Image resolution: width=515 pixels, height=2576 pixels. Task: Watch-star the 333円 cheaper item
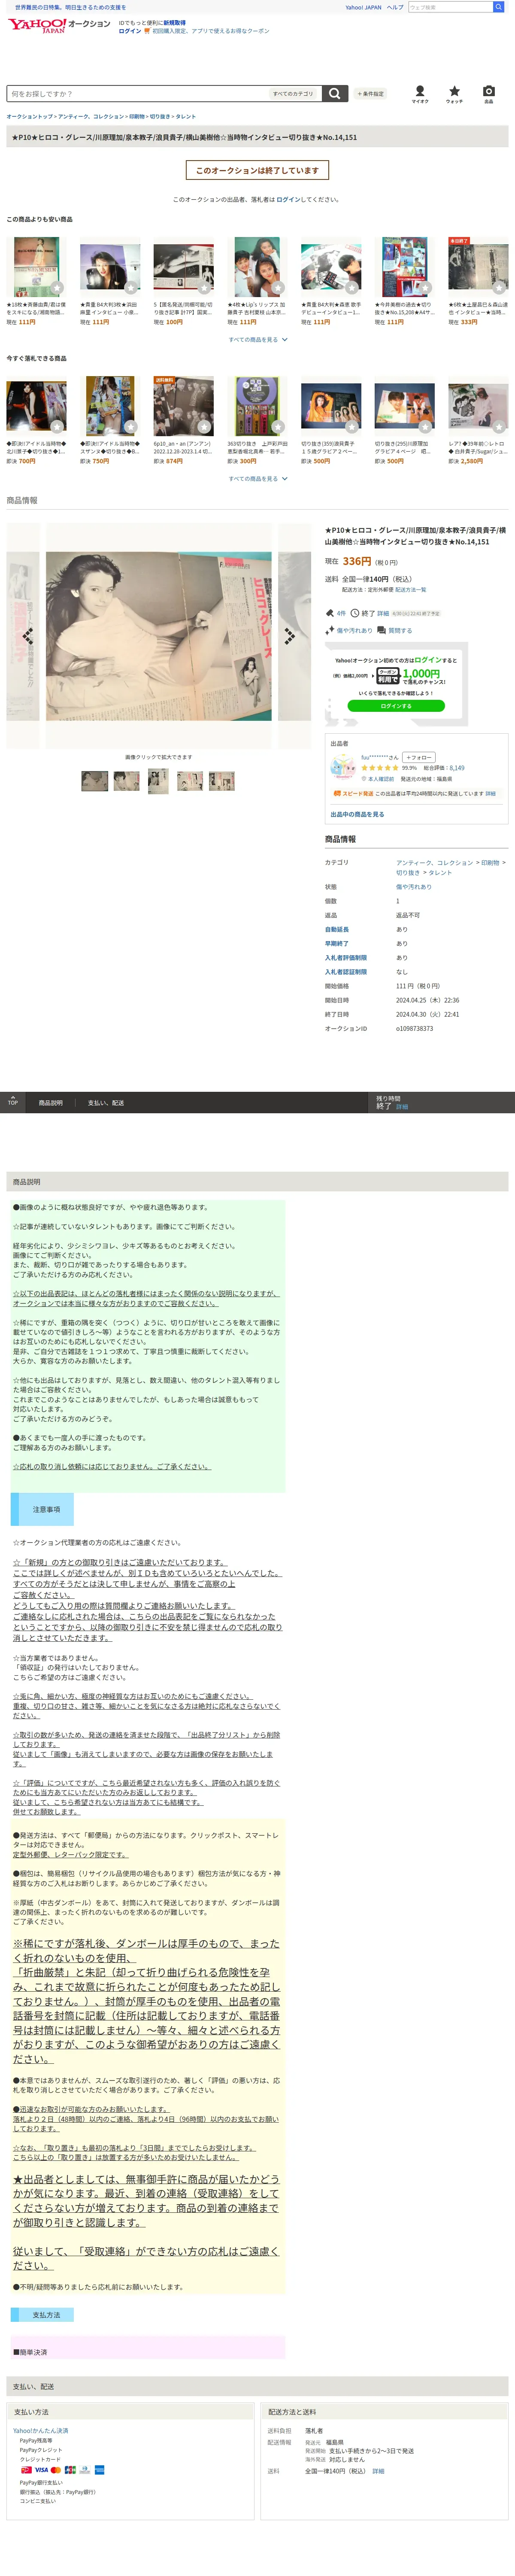[x=499, y=288]
